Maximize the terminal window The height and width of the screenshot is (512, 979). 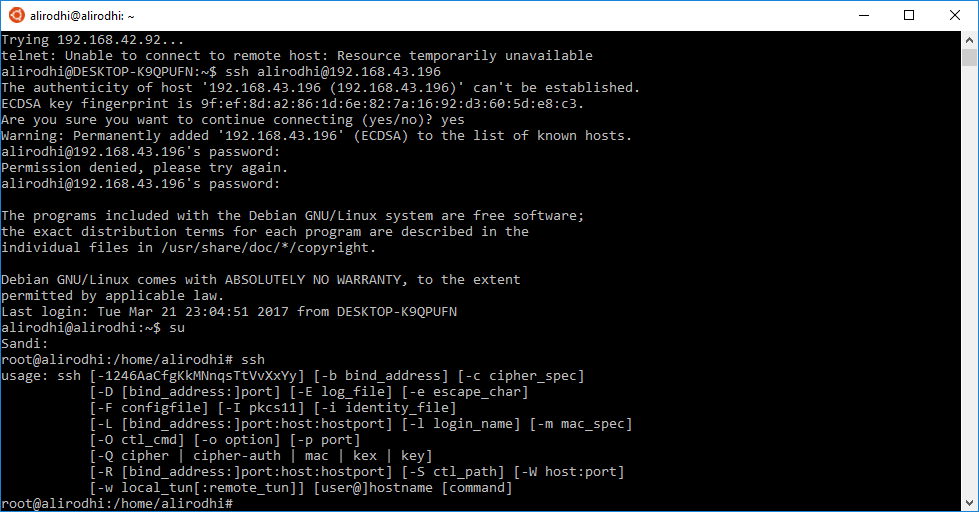click(909, 16)
